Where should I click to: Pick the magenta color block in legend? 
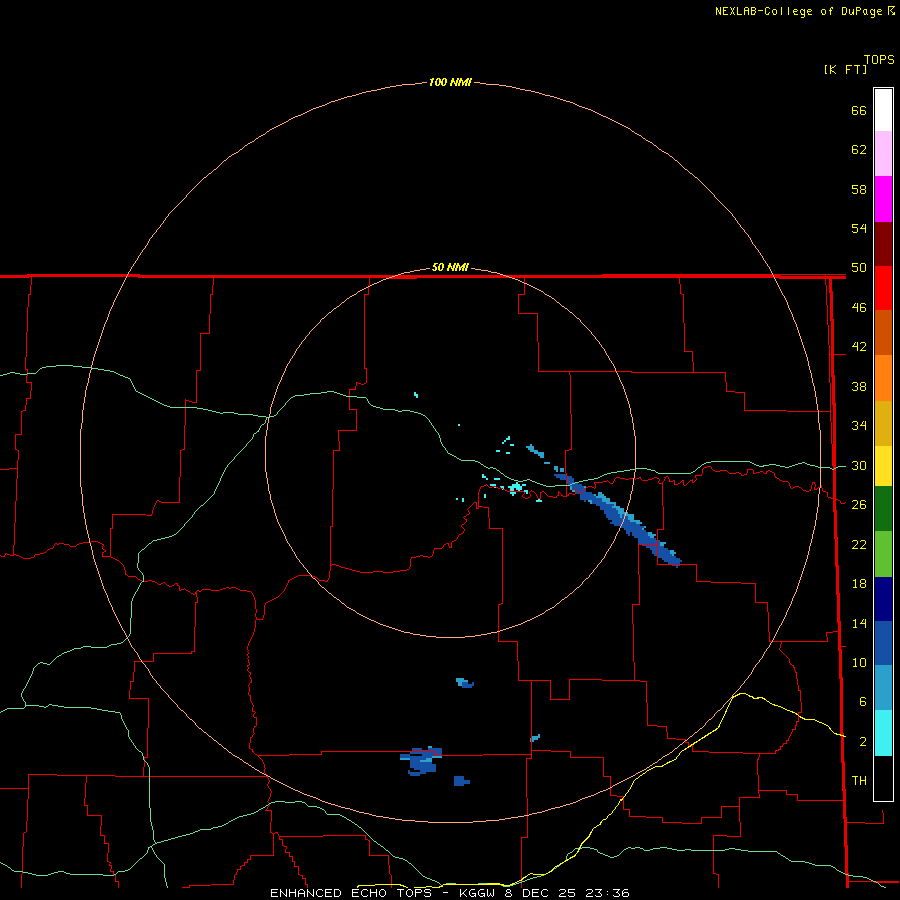click(x=883, y=199)
